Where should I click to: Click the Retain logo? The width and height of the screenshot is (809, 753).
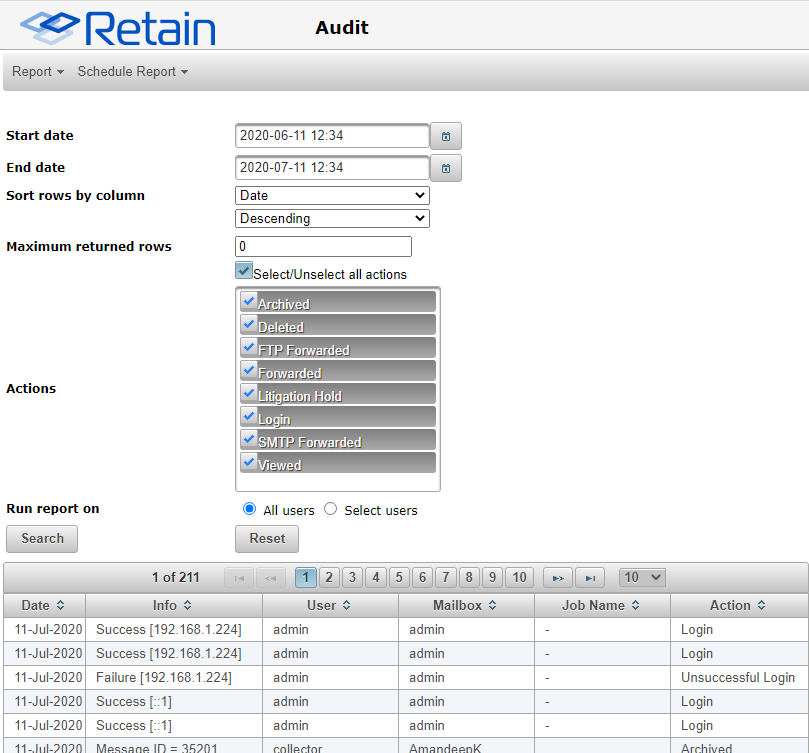coord(118,27)
